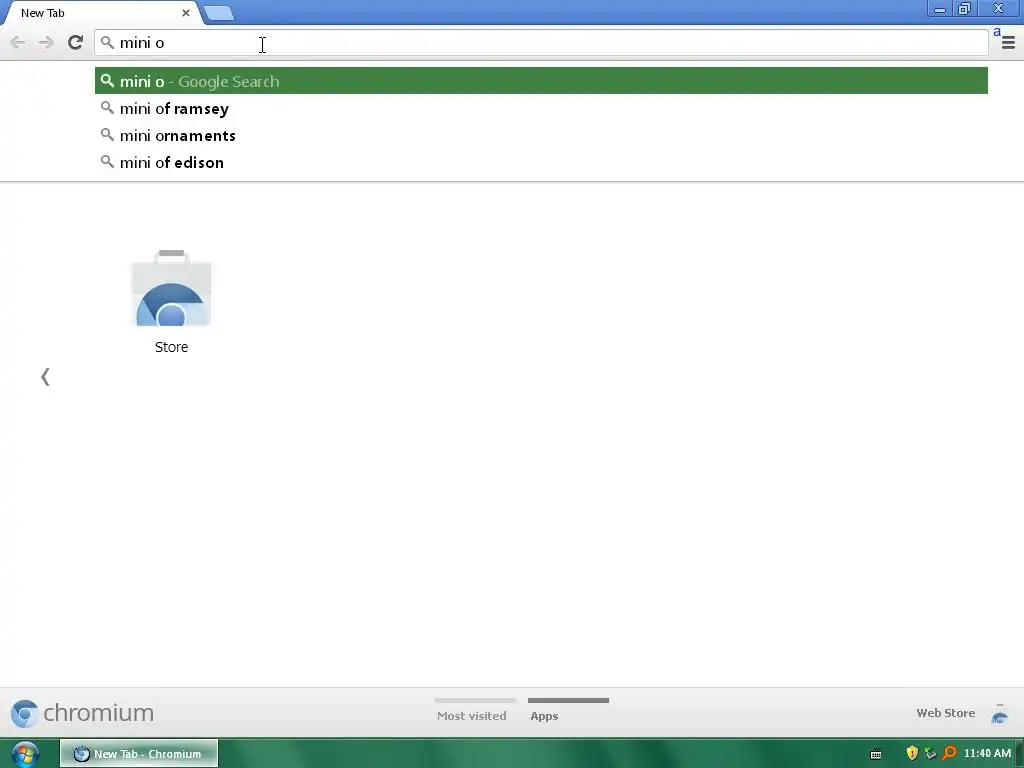Viewport: 1024px width, 768px height.
Task: Open the Windows Start button
Action: pos(25,754)
